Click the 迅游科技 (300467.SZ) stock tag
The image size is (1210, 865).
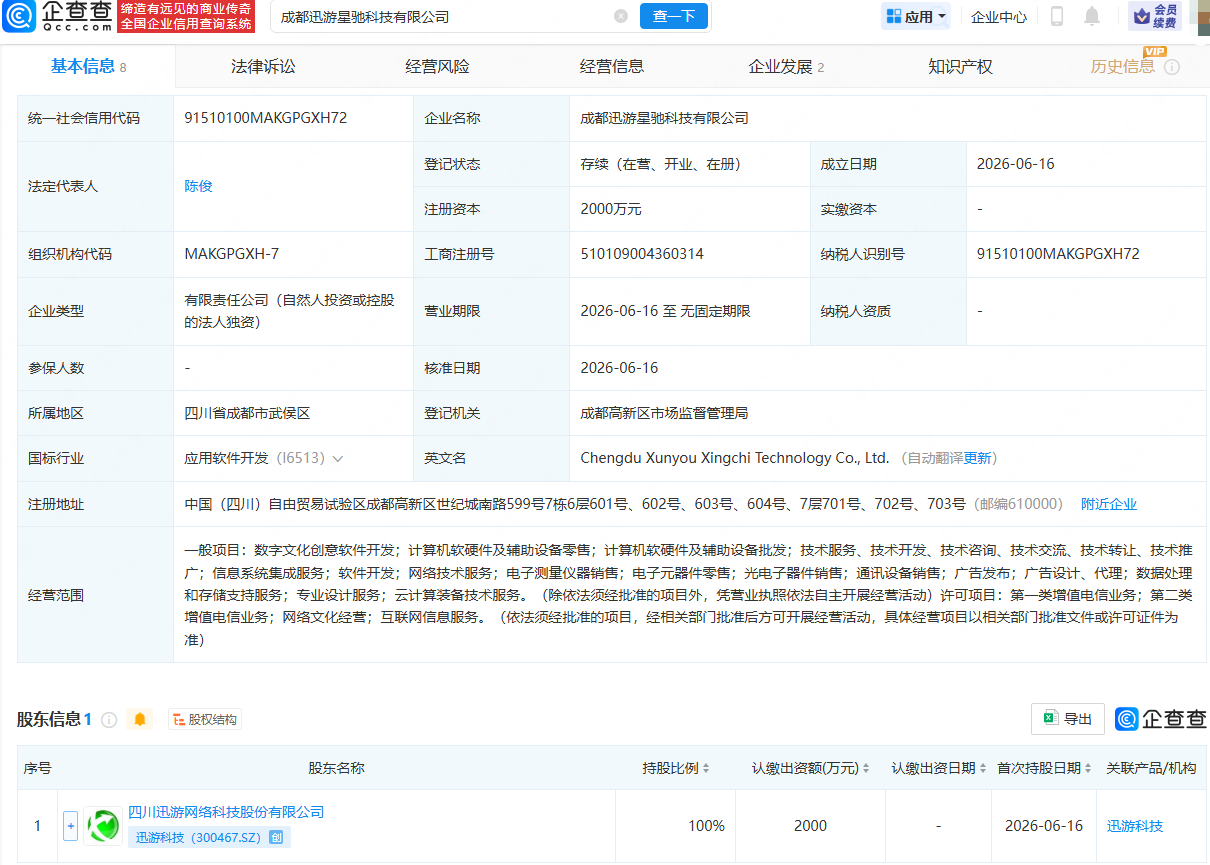[x=209, y=838]
